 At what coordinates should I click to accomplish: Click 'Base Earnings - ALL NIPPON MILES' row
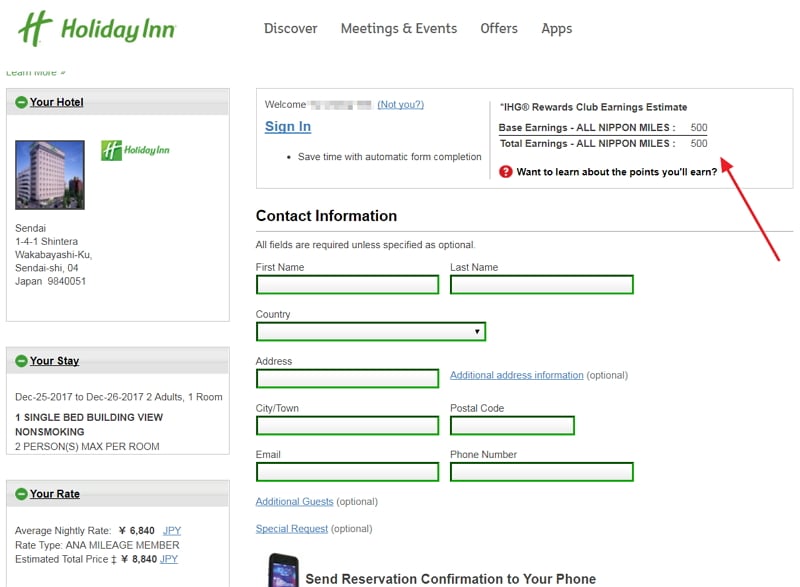pos(603,127)
